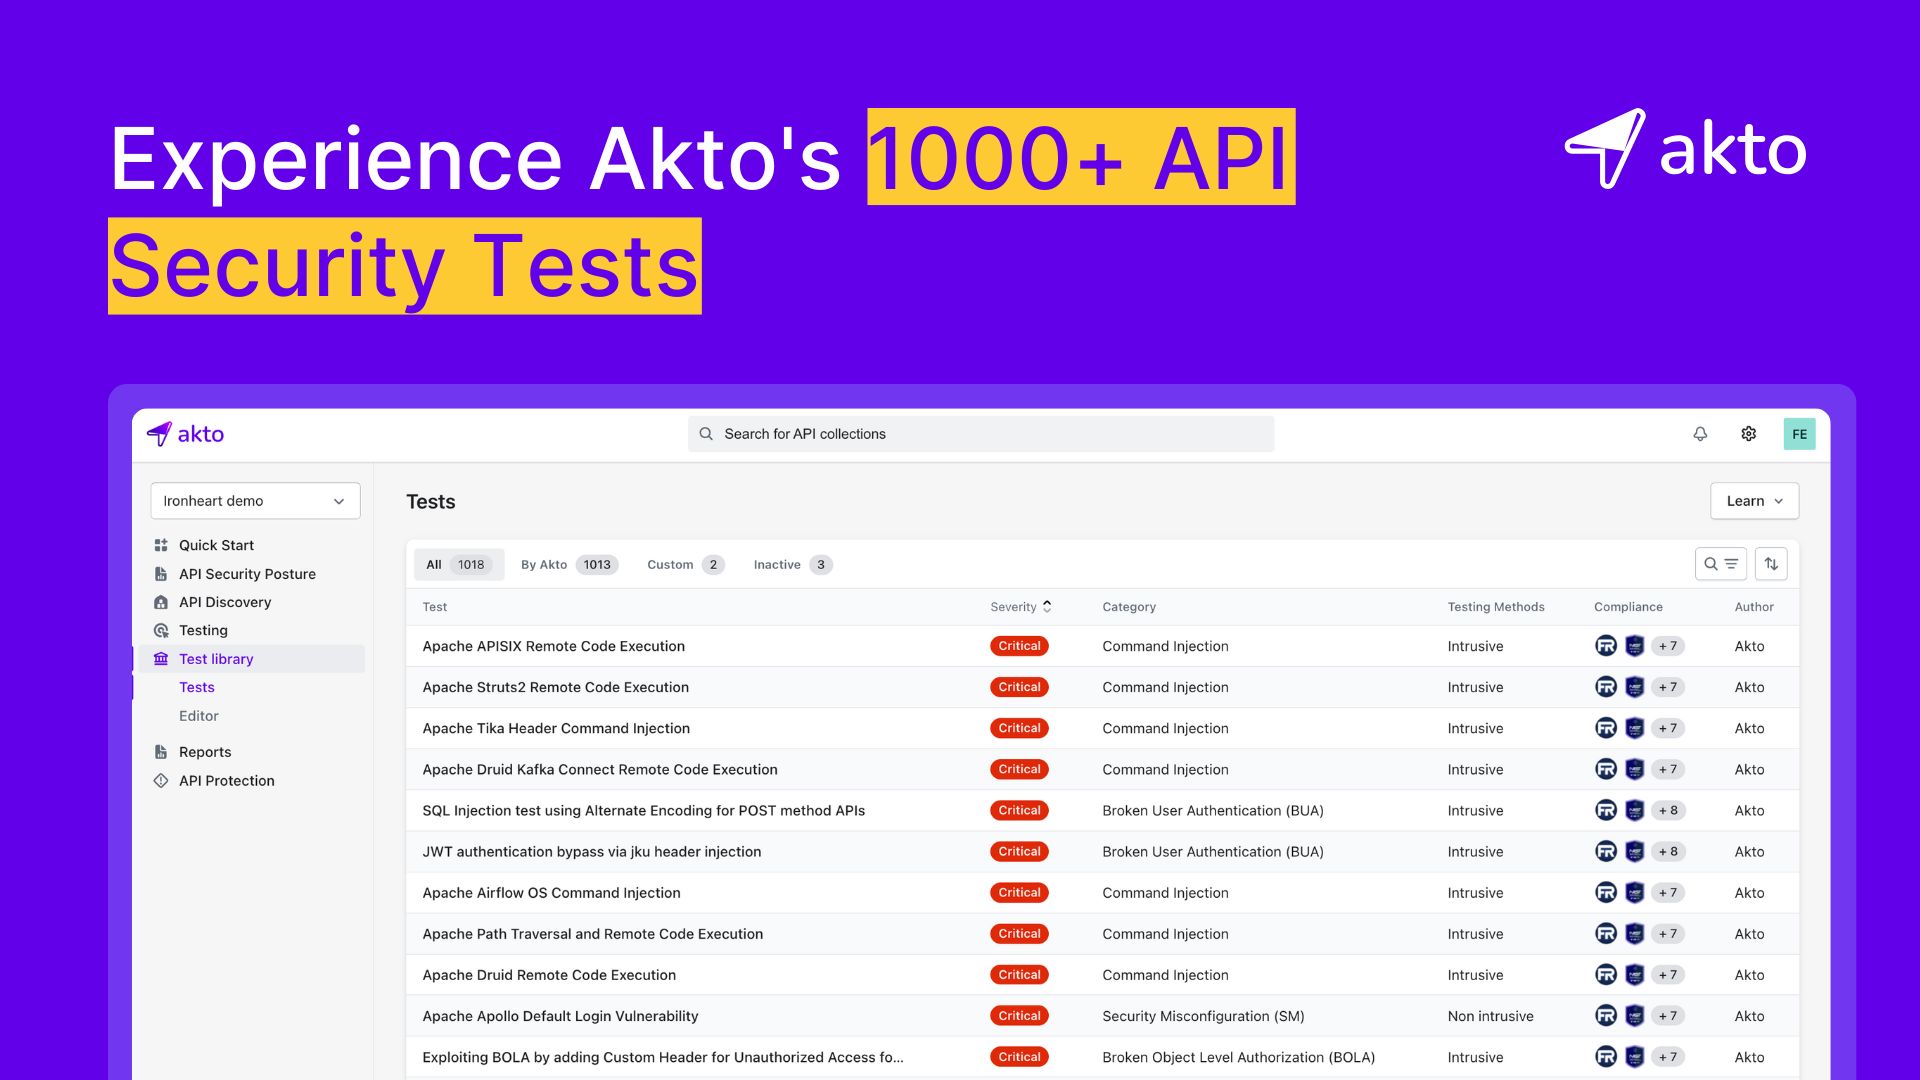Click the Quick Start grid icon
Viewport: 1920px width, 1080px height.
click(x=161, y=545)
